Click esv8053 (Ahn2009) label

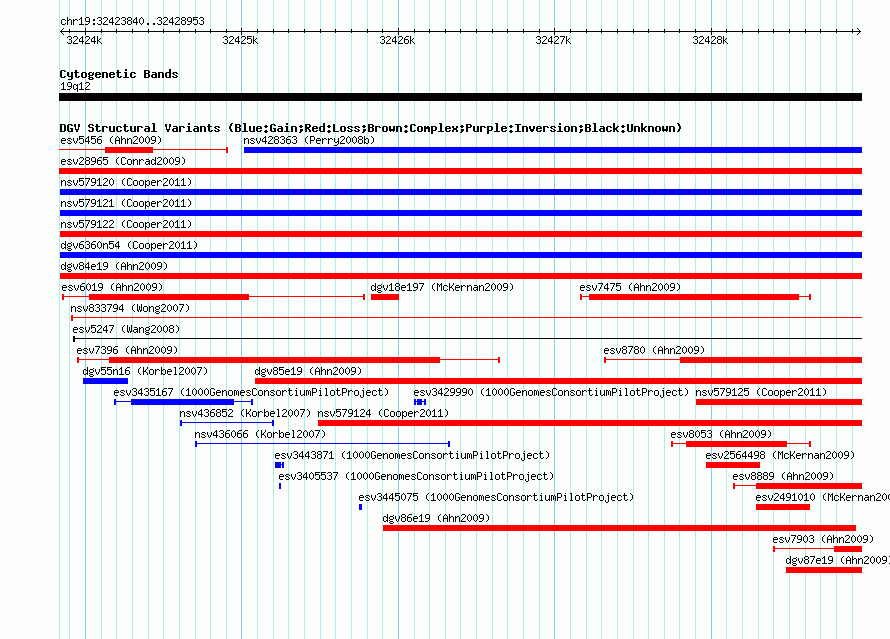(721, 434)
